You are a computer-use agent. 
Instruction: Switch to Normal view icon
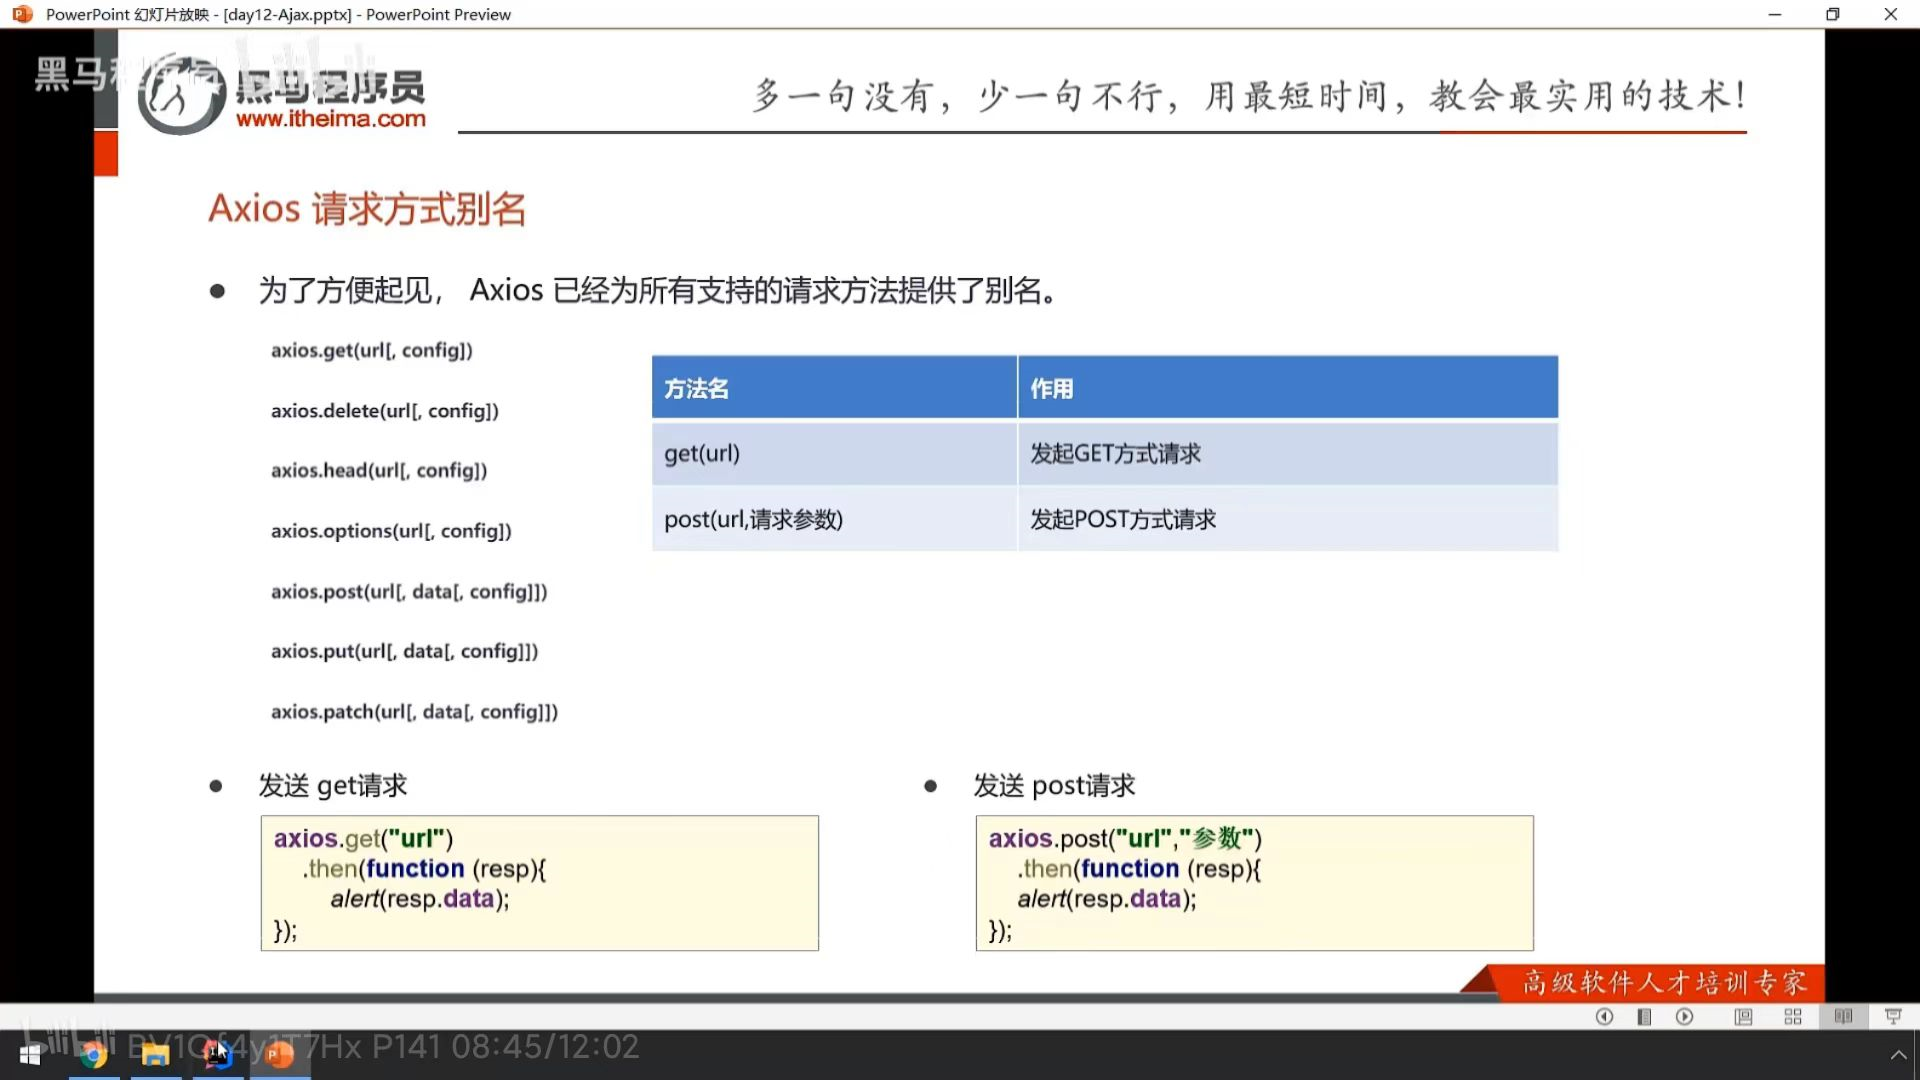click(x=1743, y=1016)
